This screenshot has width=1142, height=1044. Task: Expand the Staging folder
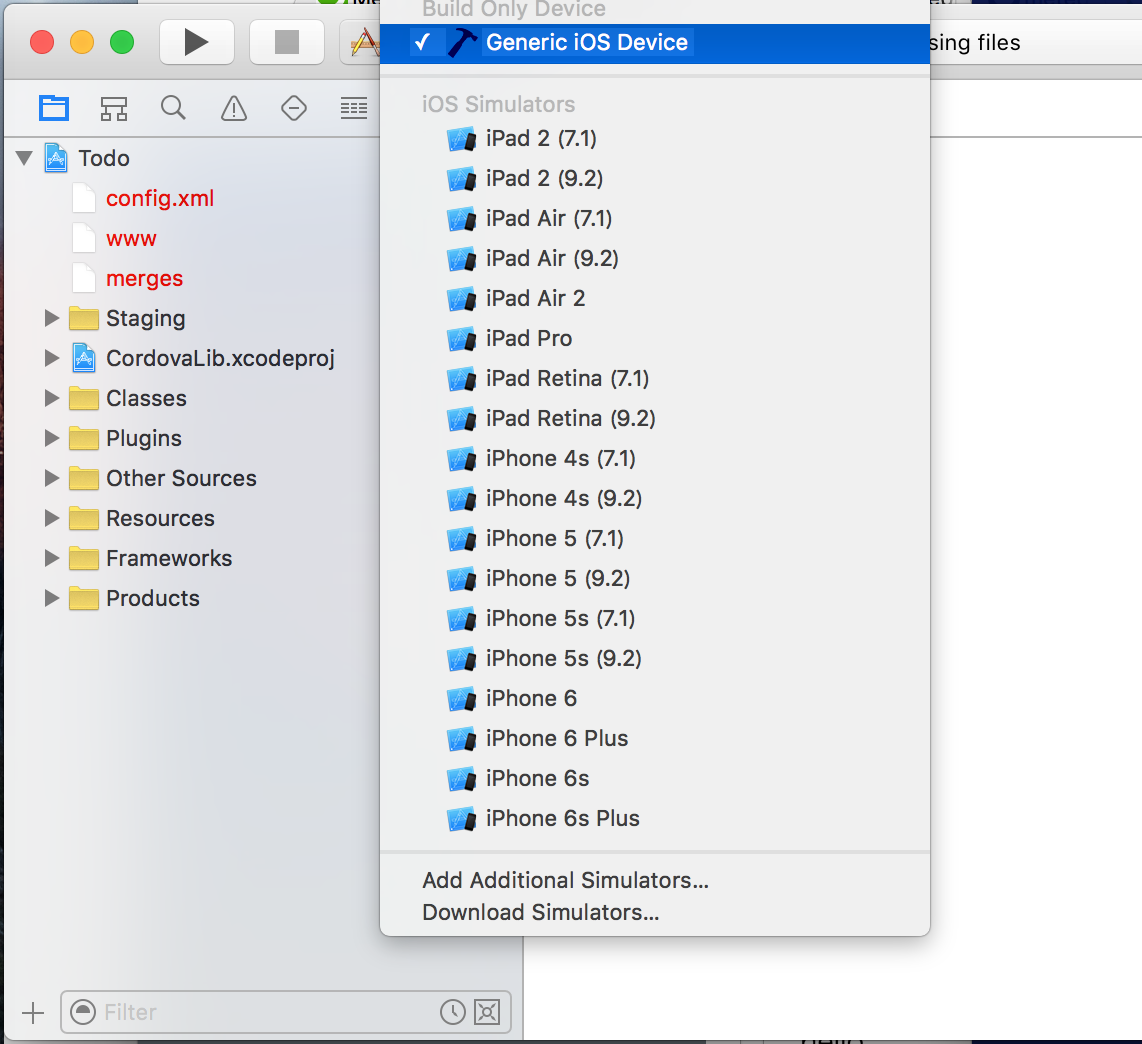click(52, 318)
